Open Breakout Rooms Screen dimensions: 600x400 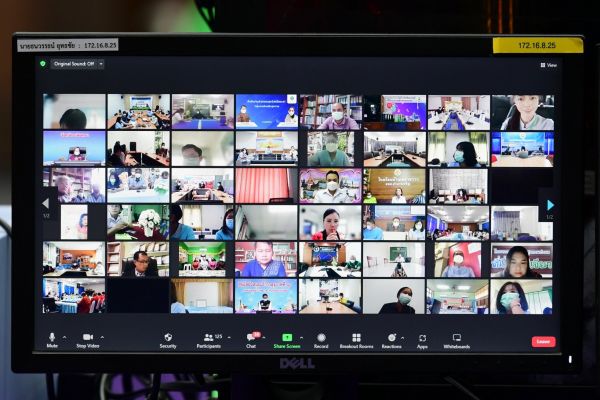coord(356,338)
